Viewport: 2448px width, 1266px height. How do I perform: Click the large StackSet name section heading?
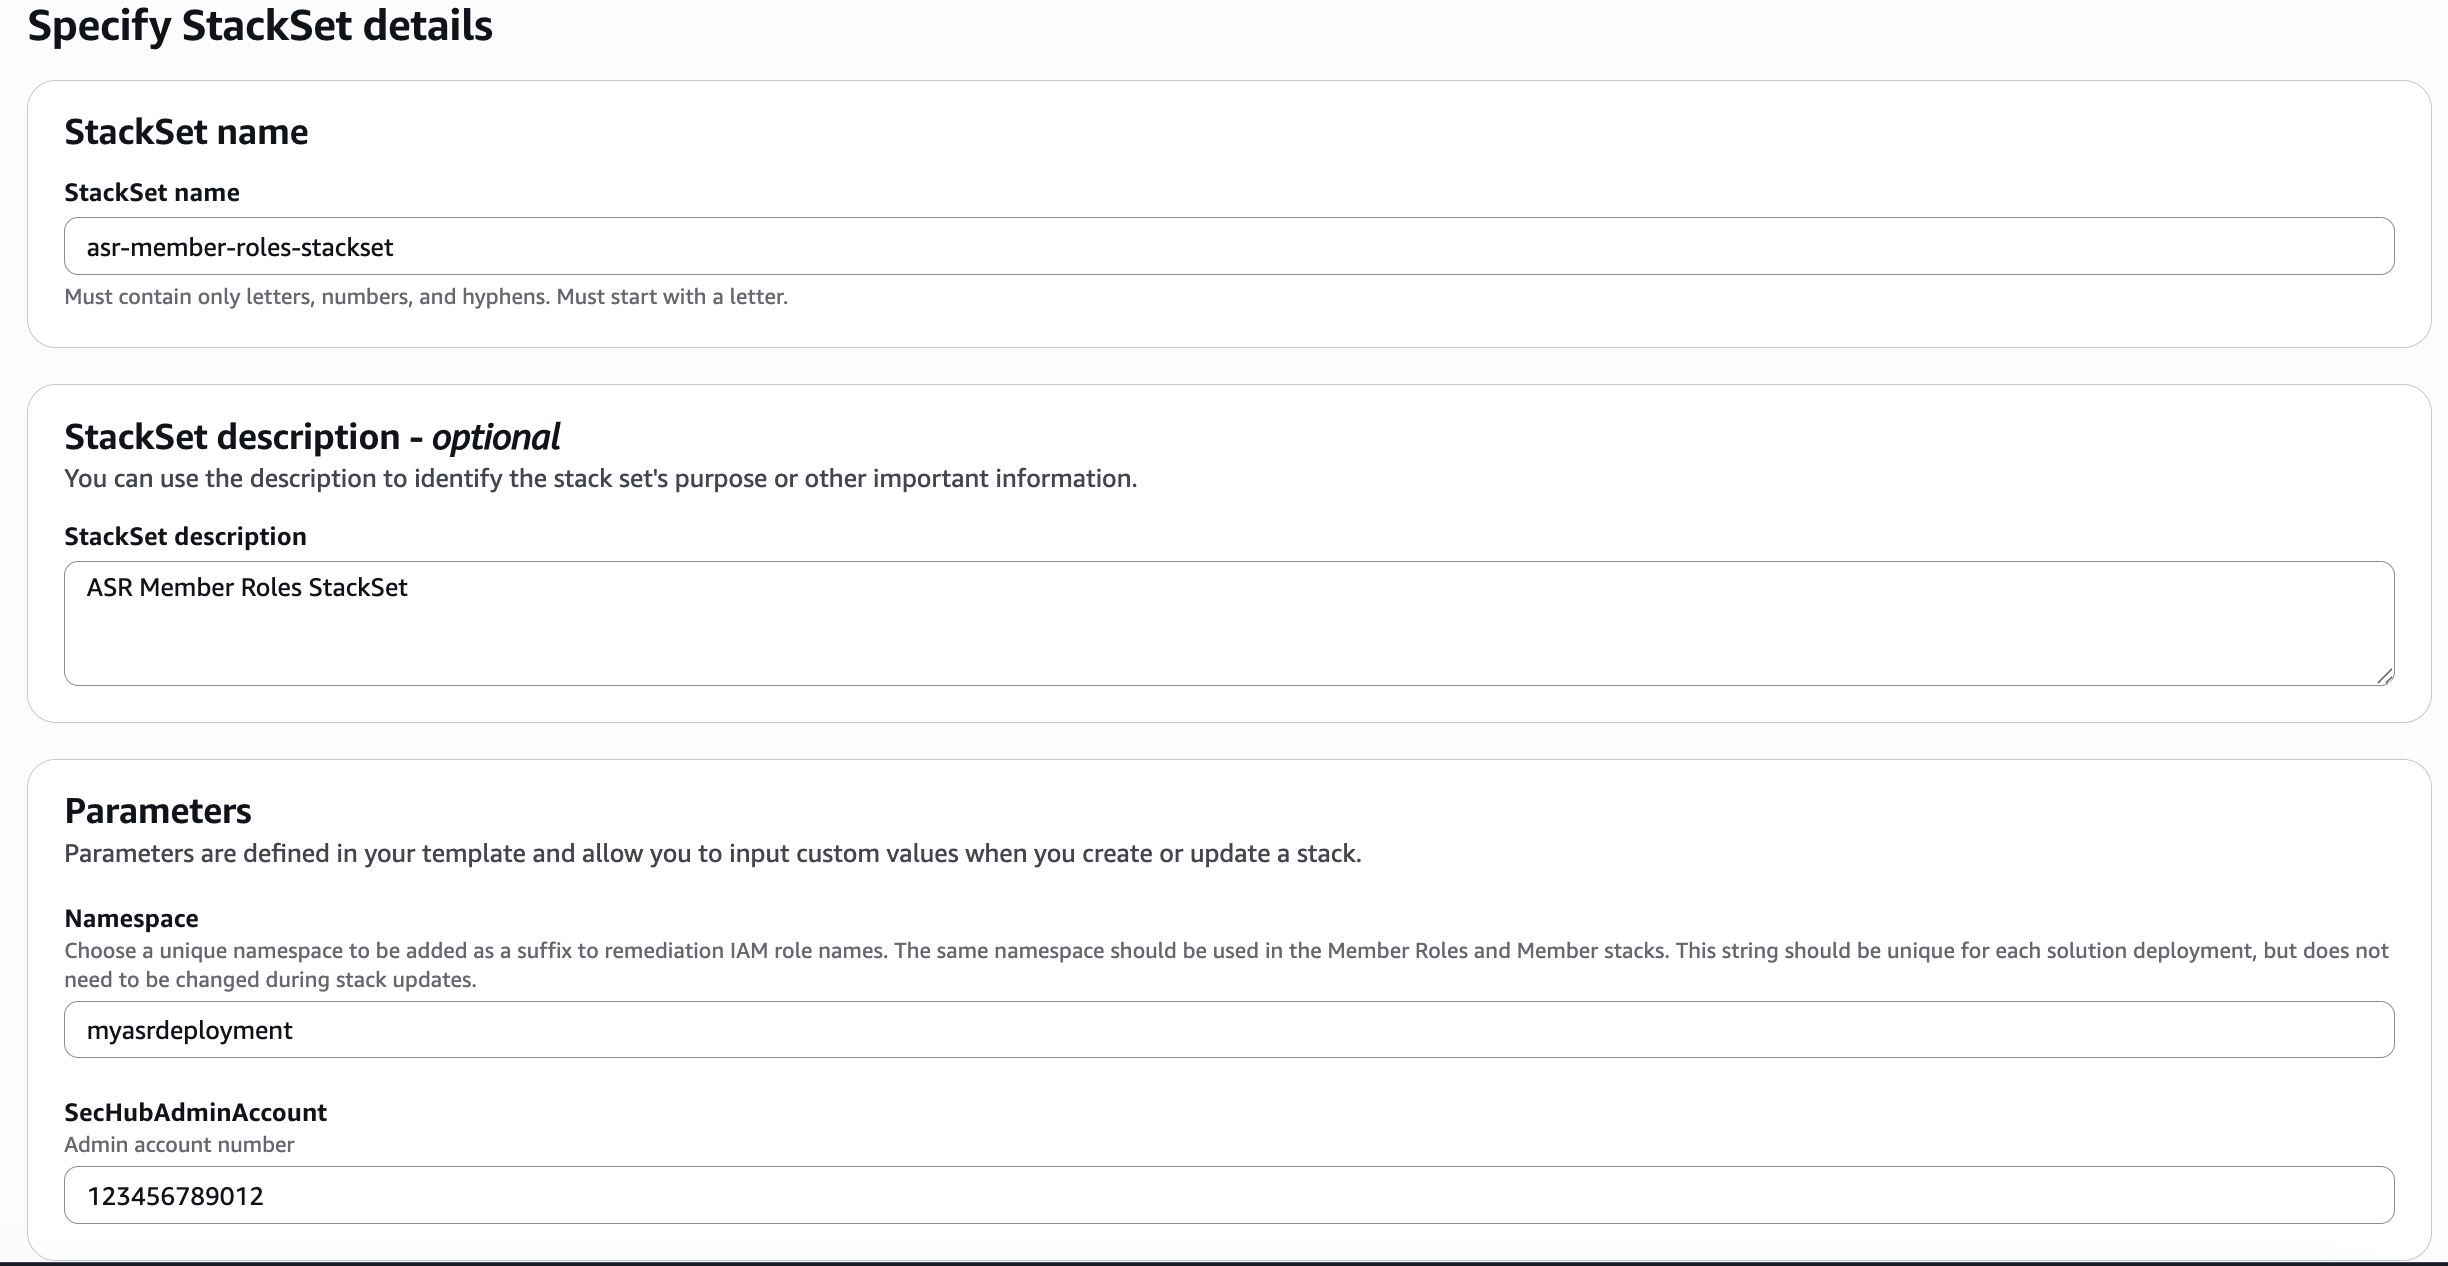(x=186, y=132)
